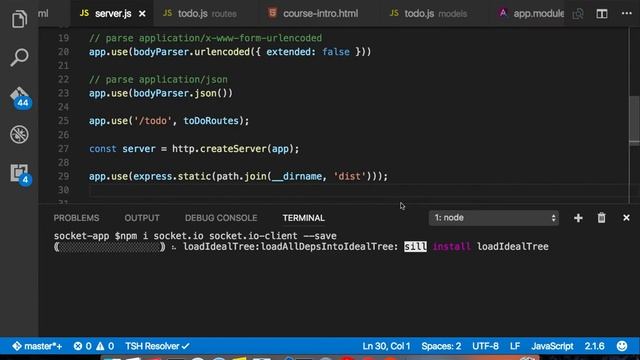Image resolution: width=640 pixels, height=360 pixels.
Task: Close the server.js tab
Action: 142,14
